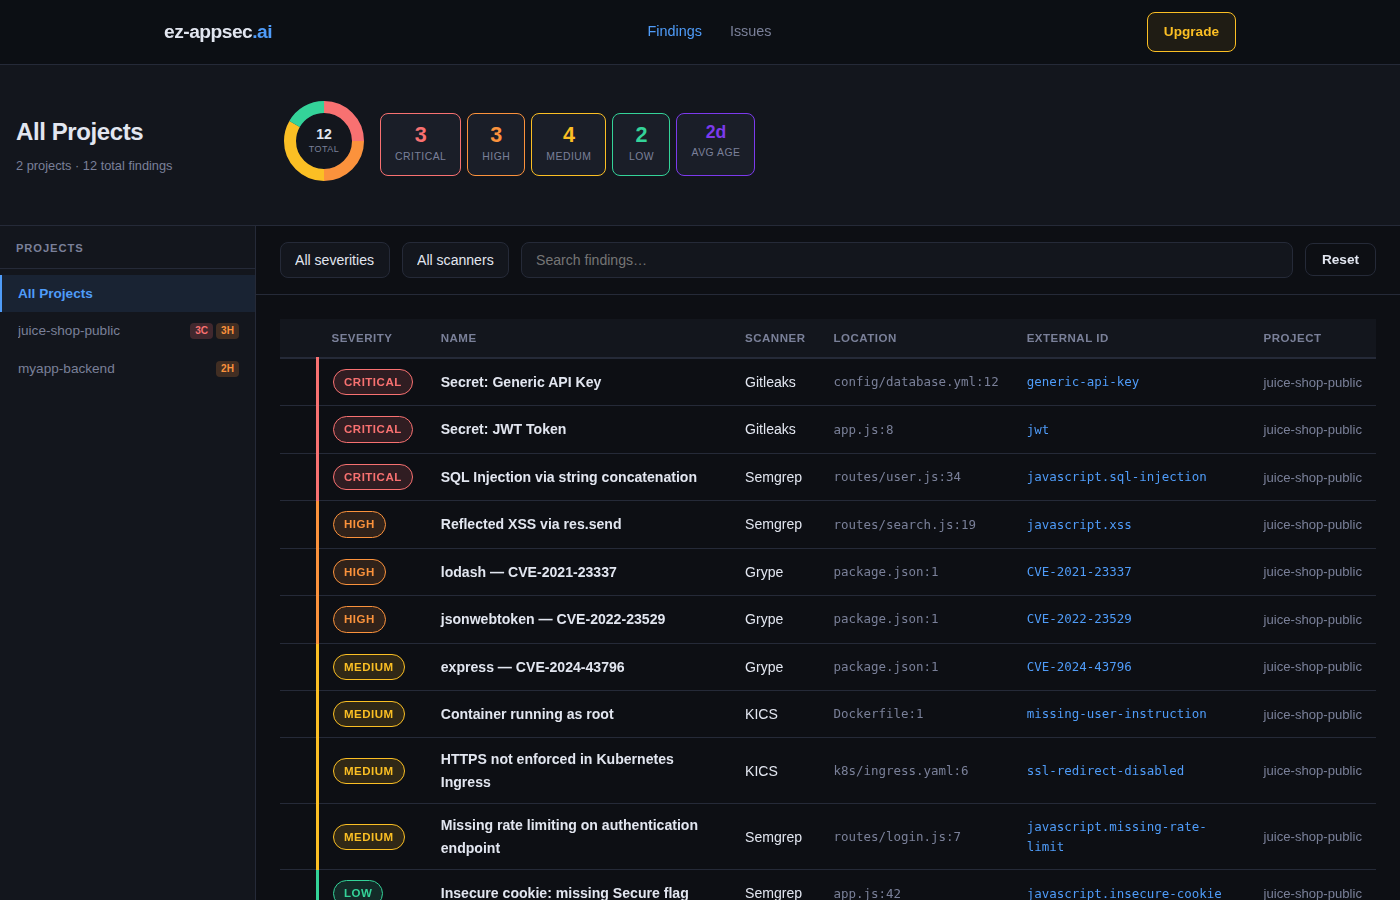The width and height of the screenshot is (1400, 900).
Task: Switch to the Issues tab
Action: click(750, 31)
